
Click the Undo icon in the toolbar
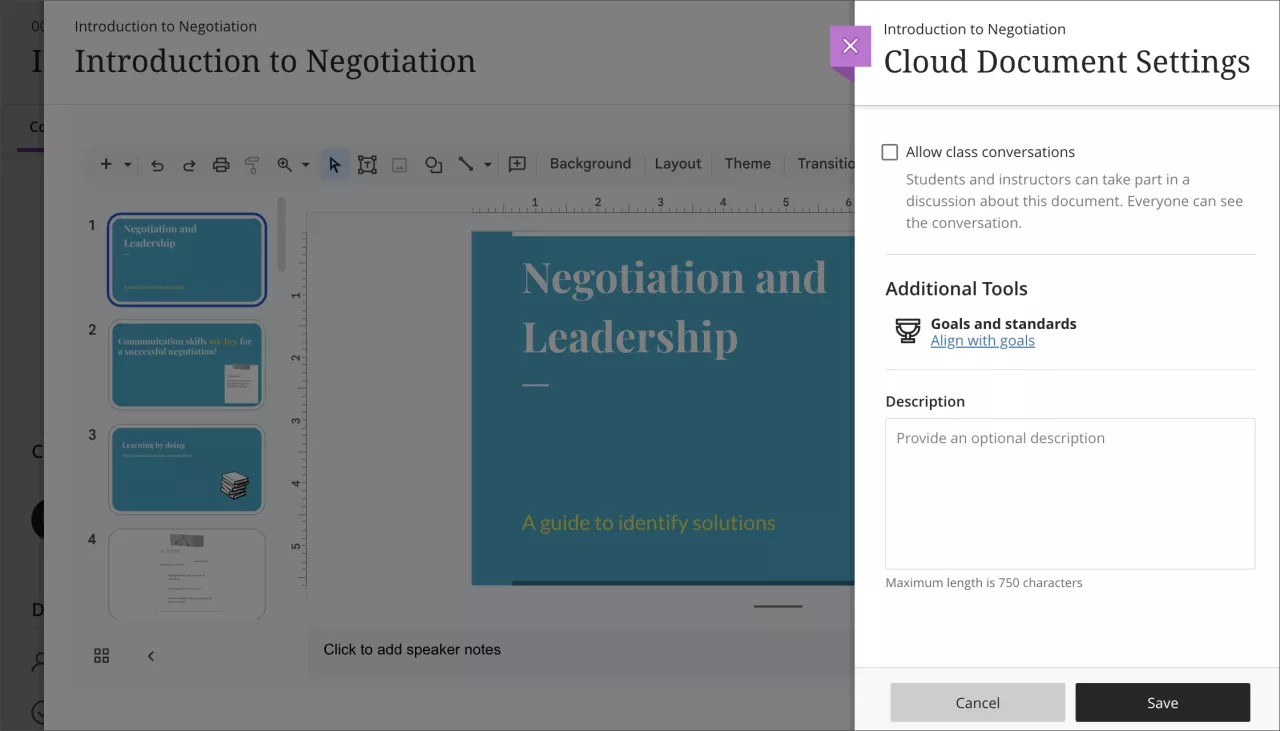(157, 164)
